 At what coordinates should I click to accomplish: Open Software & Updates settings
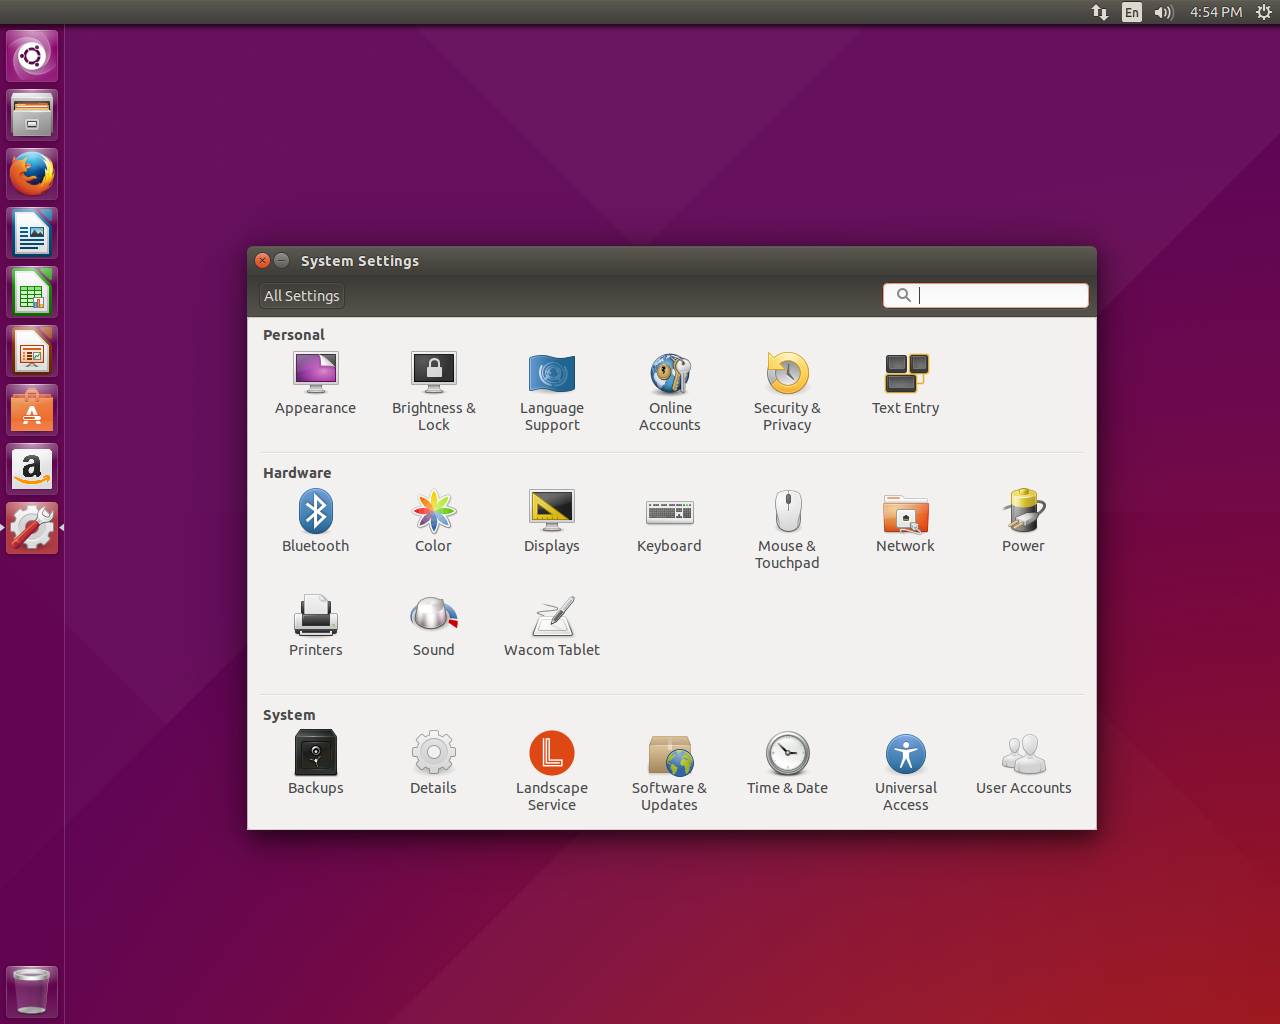point(669,772)
